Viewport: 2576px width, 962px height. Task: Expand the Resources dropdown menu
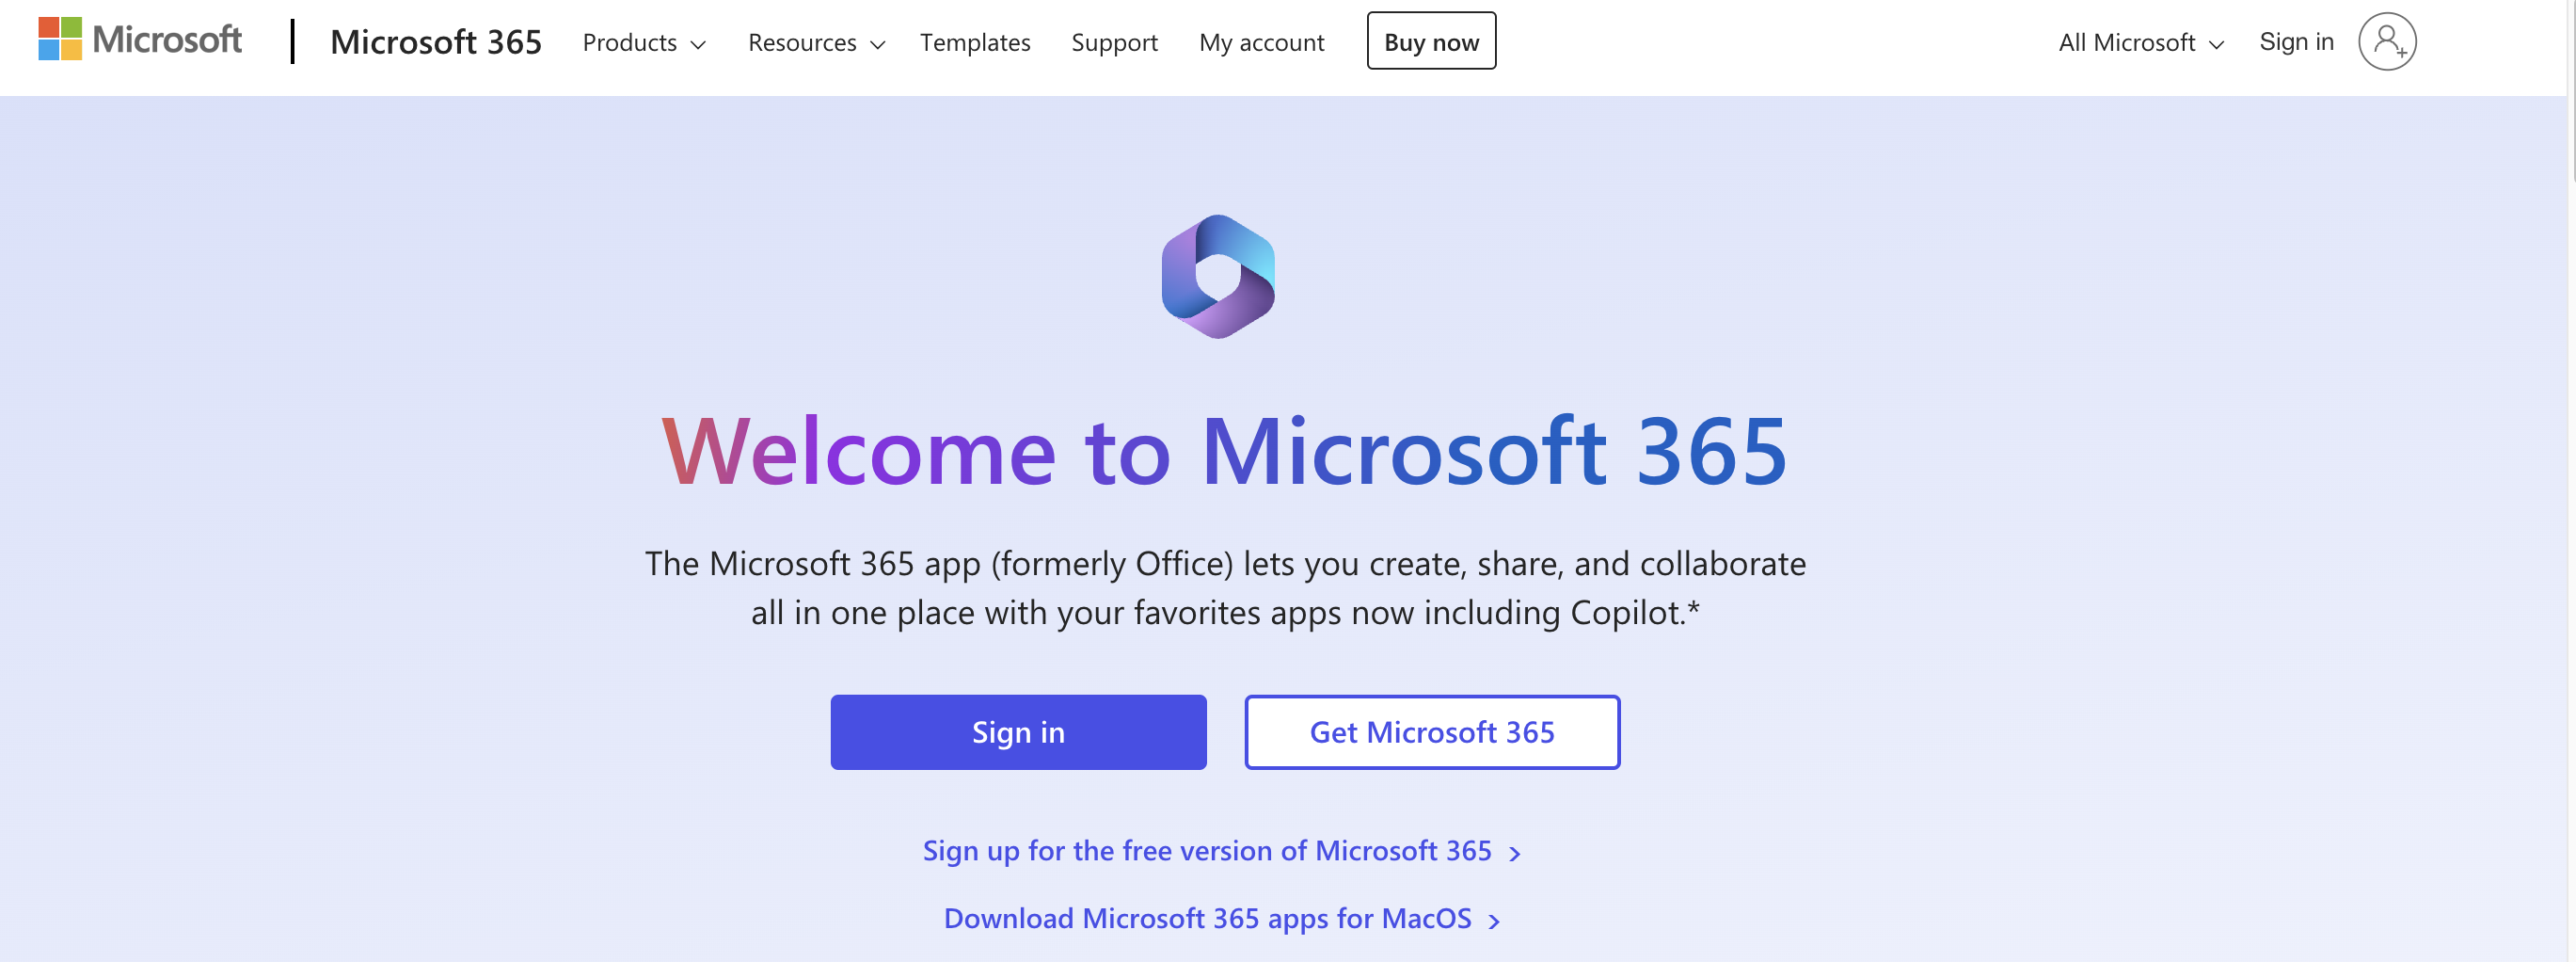click(x=816, y=43)
